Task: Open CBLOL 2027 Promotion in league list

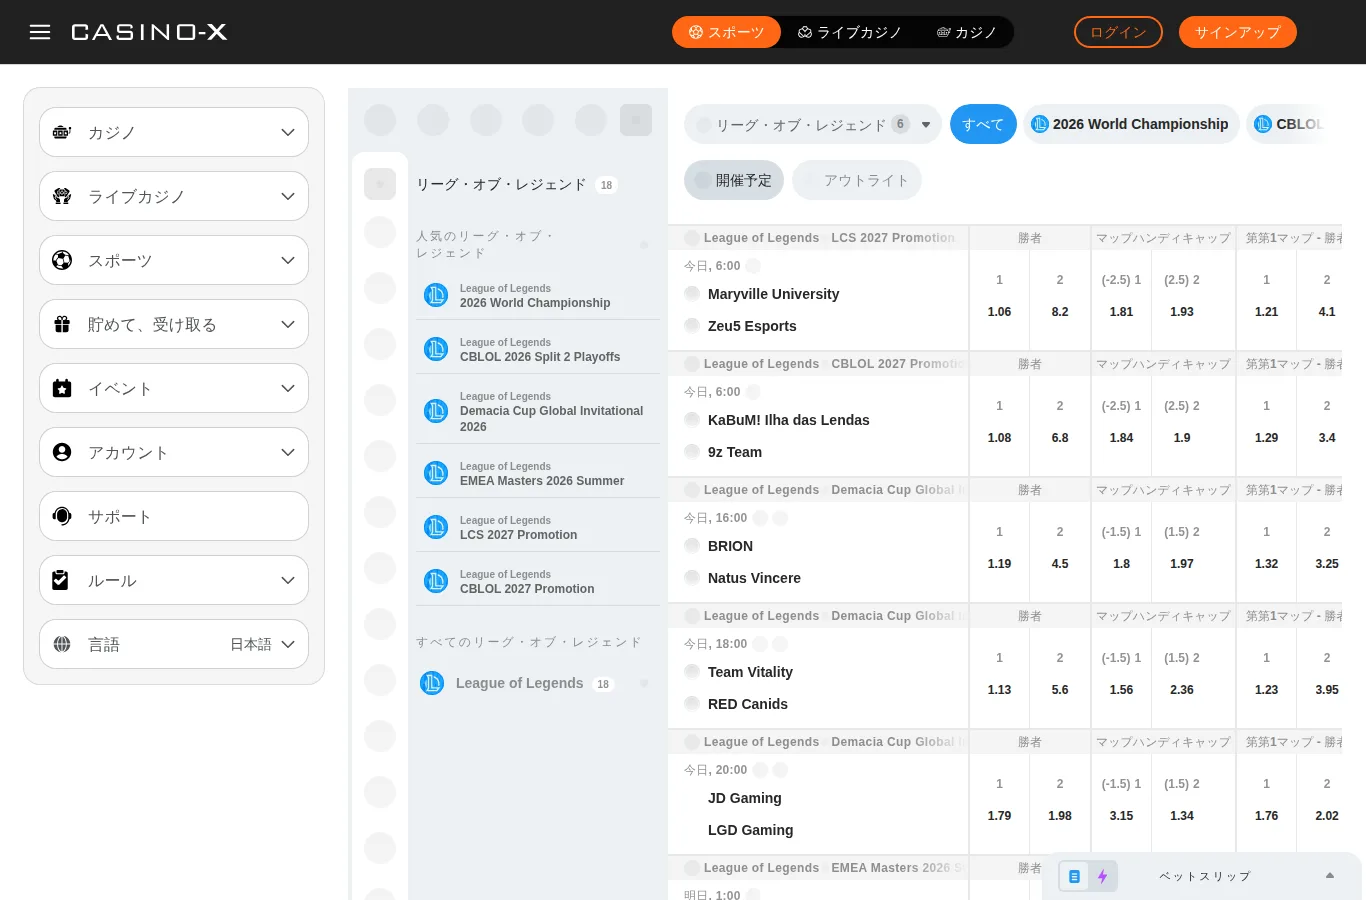Action: coord(538,581)
